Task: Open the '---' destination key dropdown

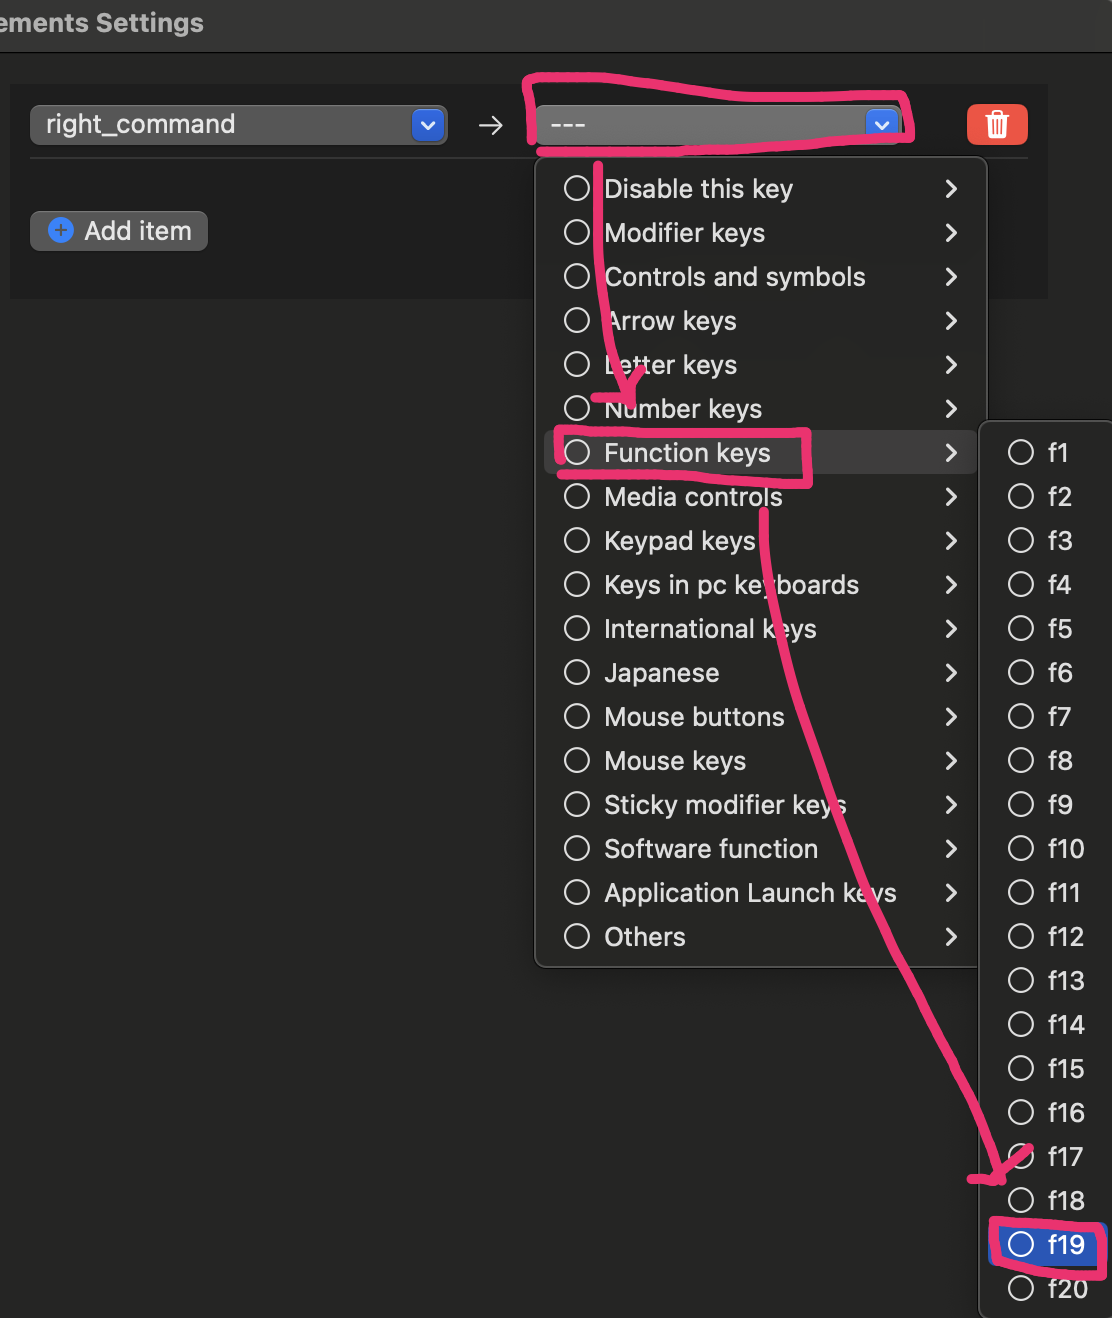Action: pyautogui.click(x=717, y=124)
